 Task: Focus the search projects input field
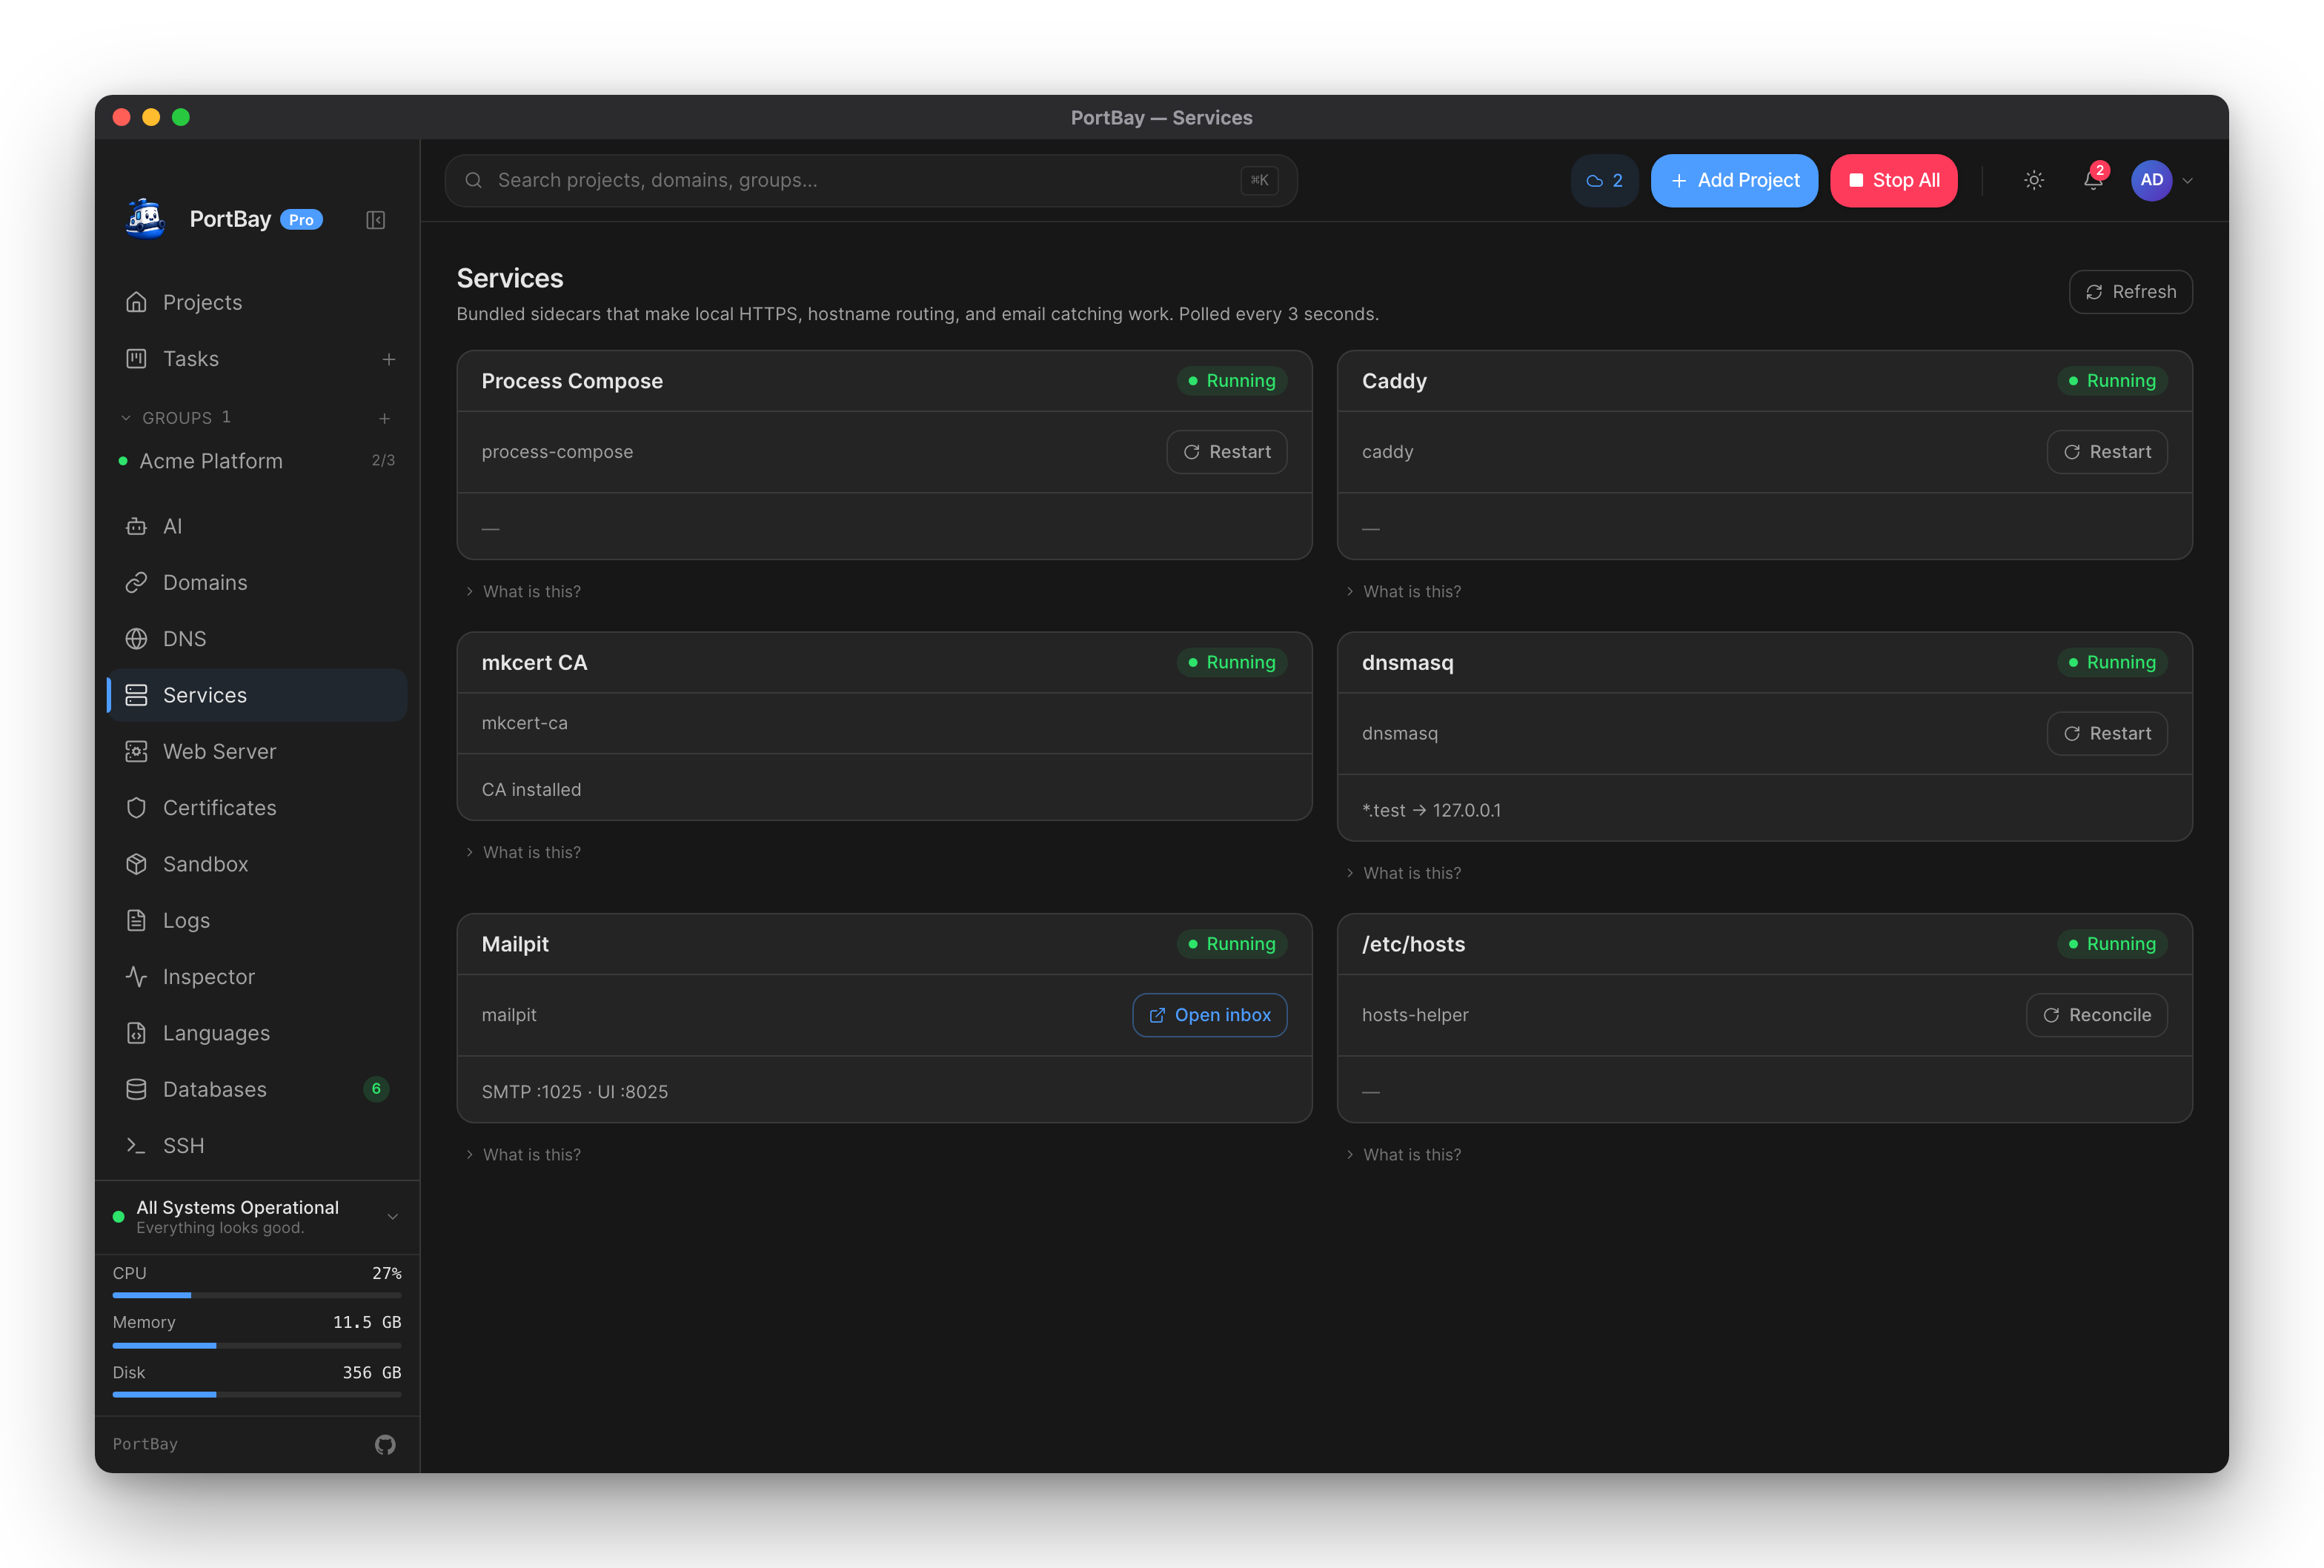coord(871,180)
